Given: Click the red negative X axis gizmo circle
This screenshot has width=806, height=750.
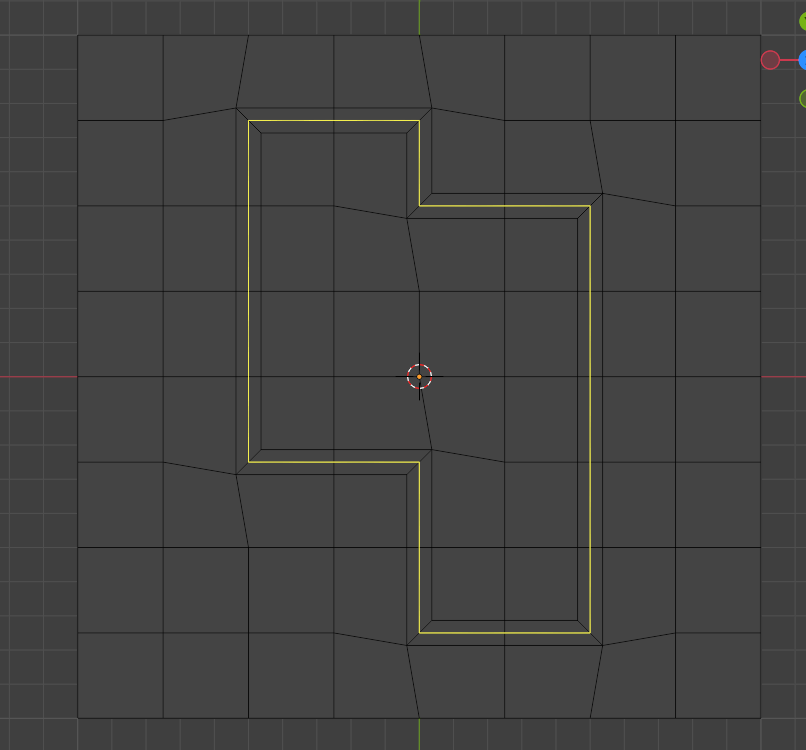Looking at the screenshot, I should [770, 60].
